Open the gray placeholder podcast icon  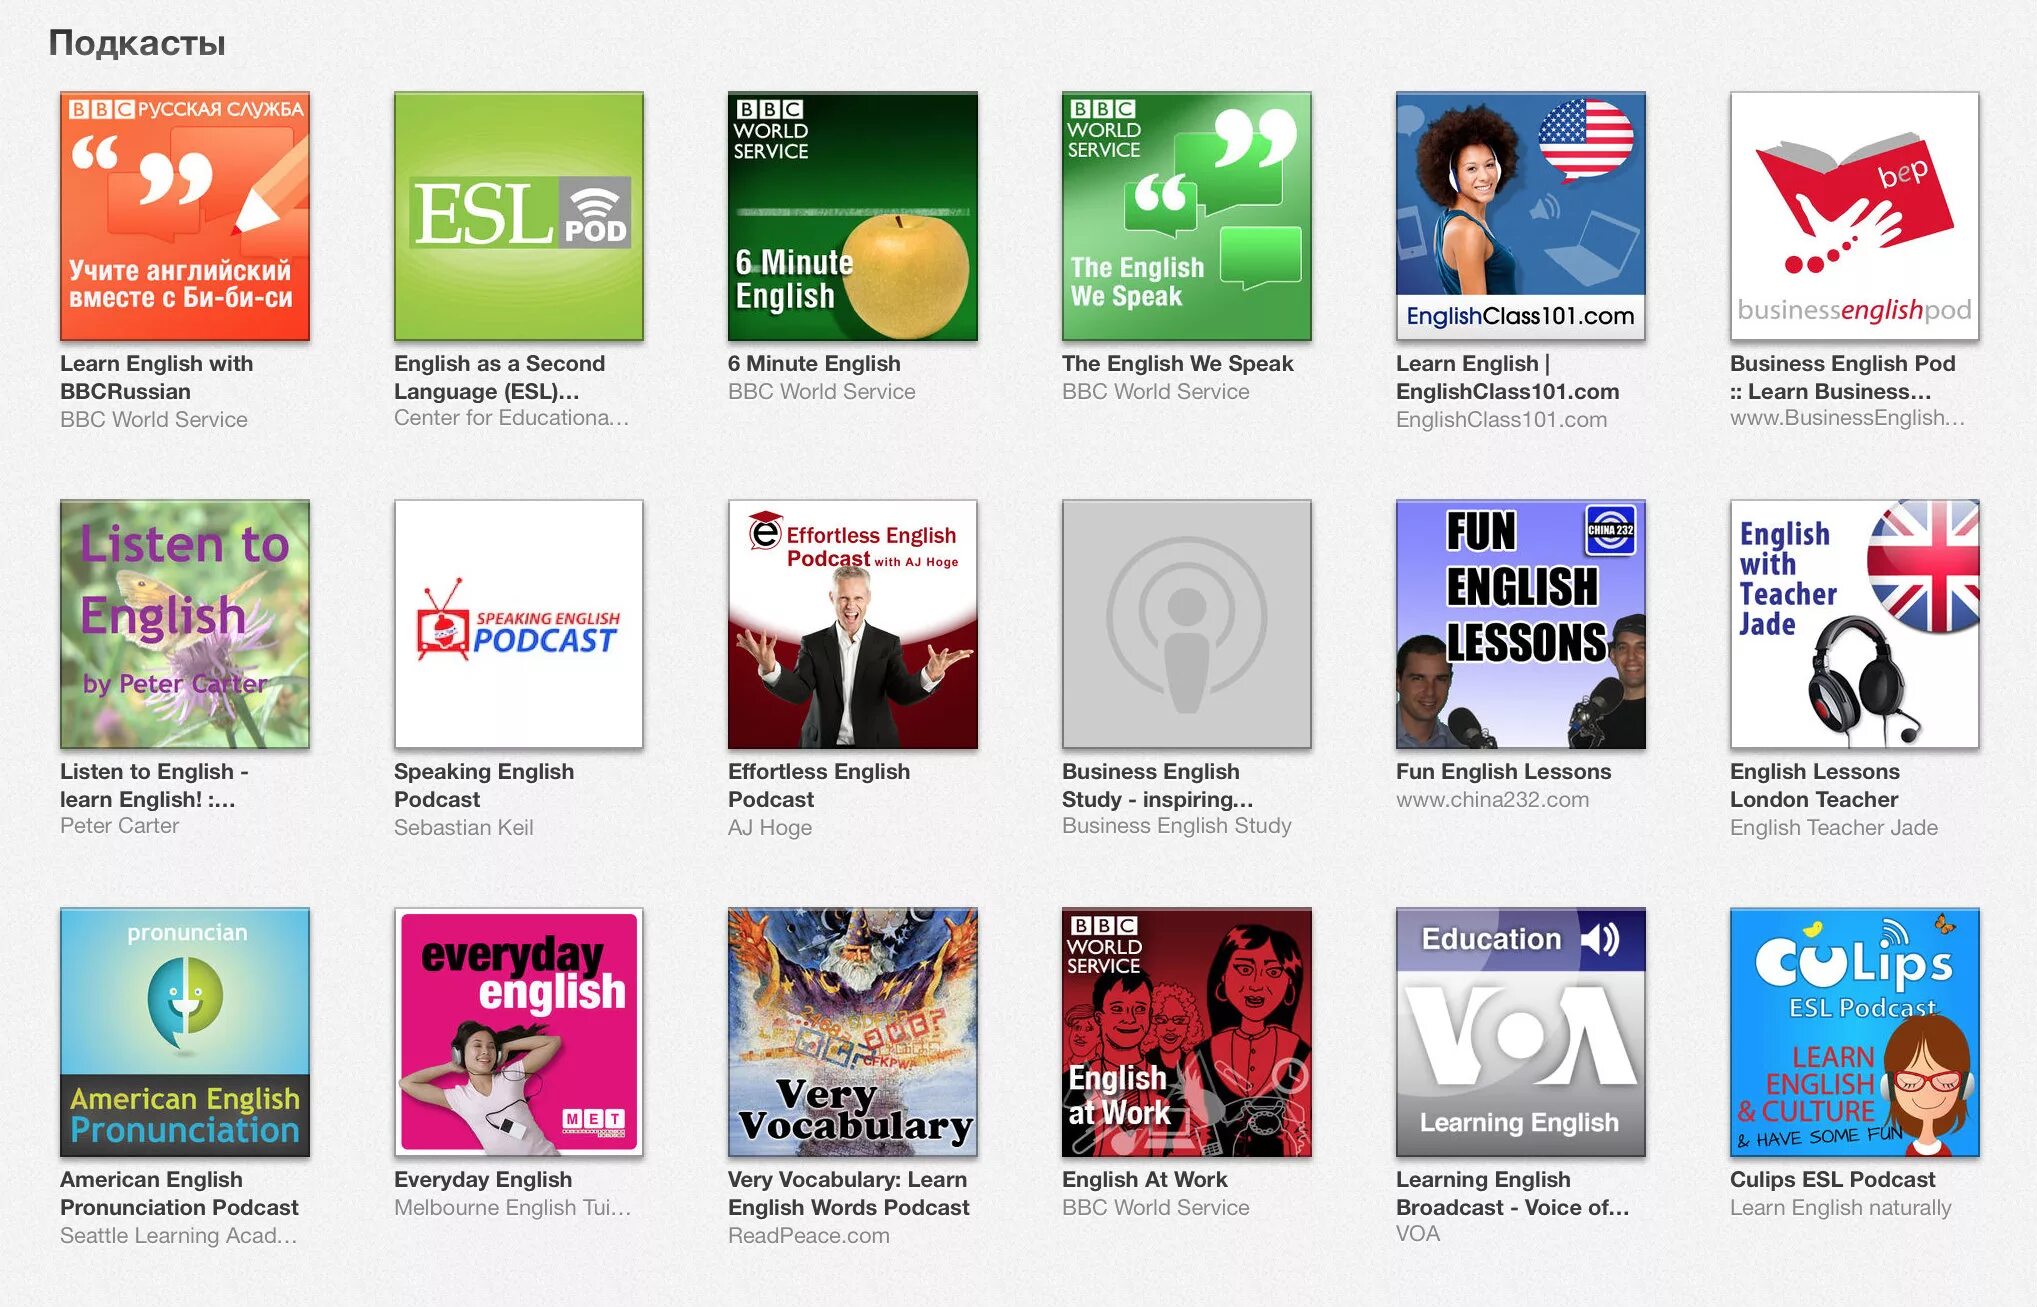[1186, 624]
